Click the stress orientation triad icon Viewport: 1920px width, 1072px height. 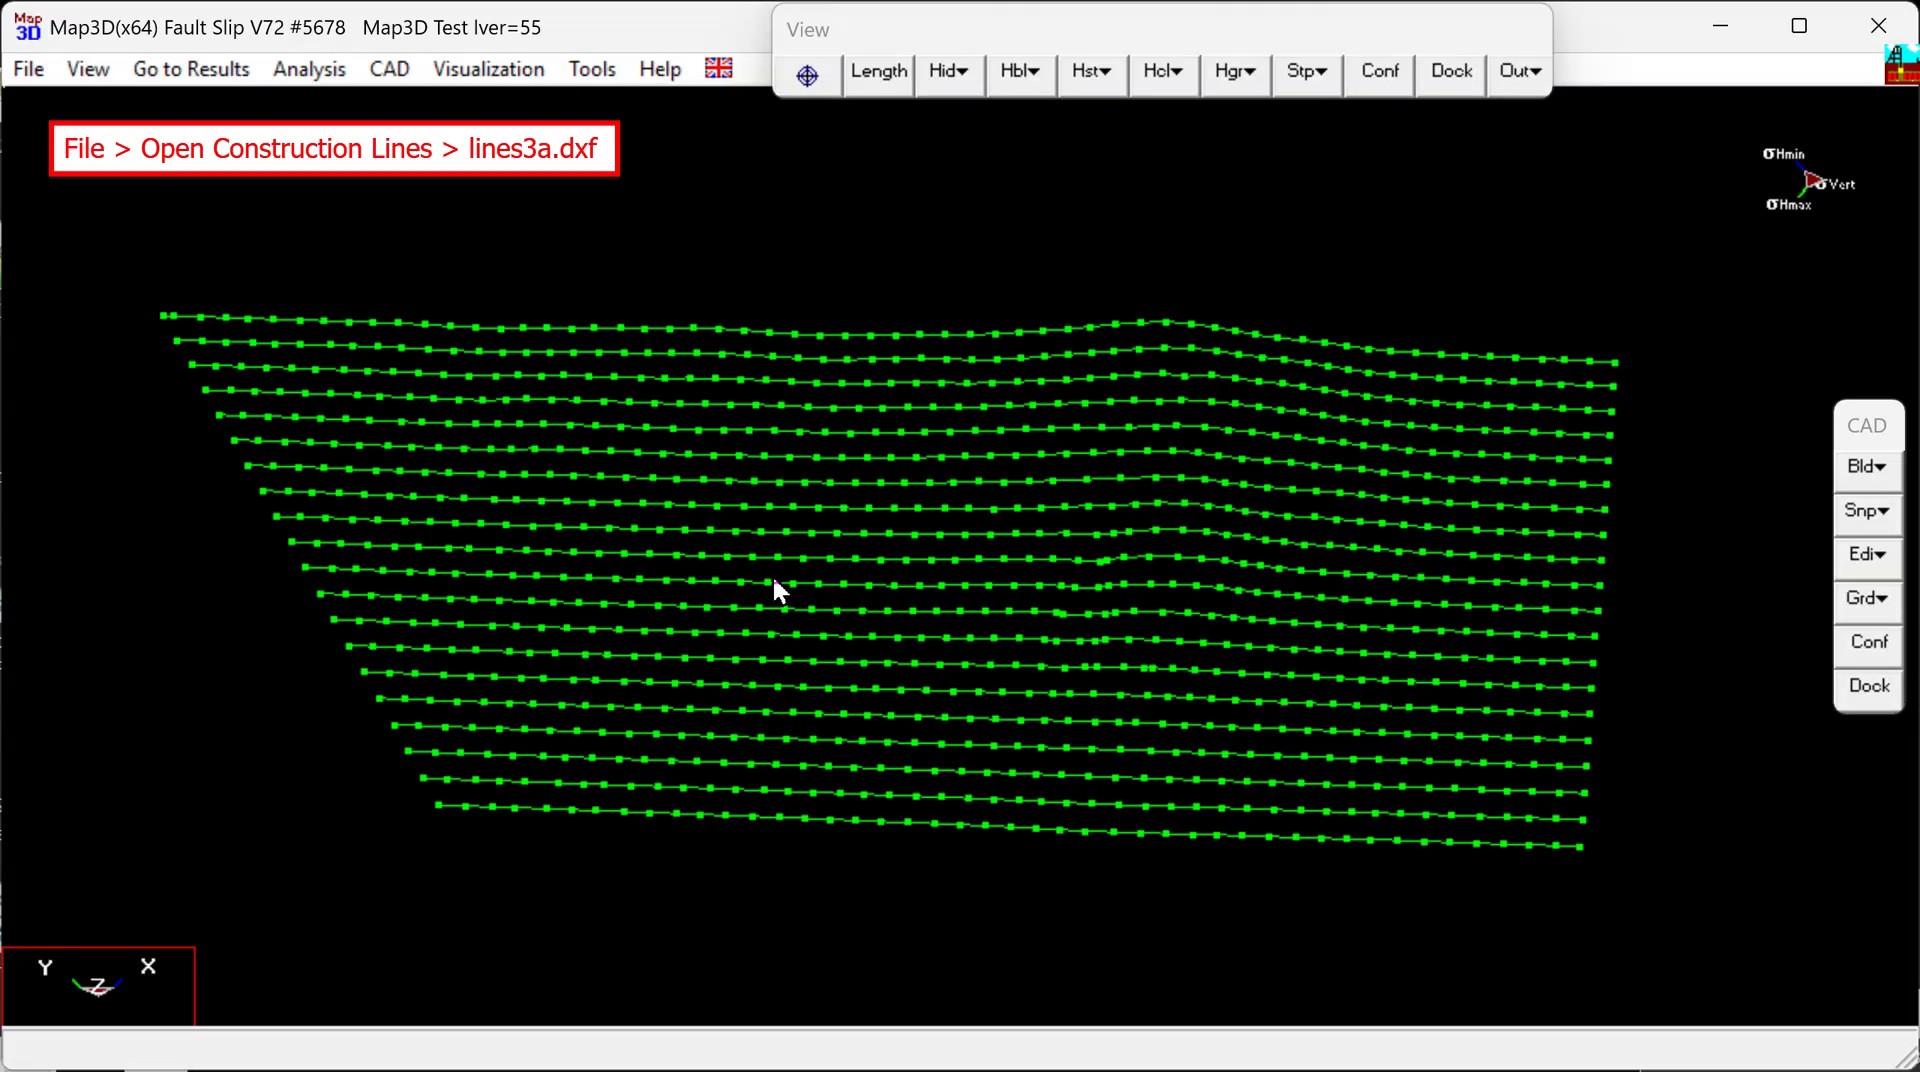click(1809, 181)
